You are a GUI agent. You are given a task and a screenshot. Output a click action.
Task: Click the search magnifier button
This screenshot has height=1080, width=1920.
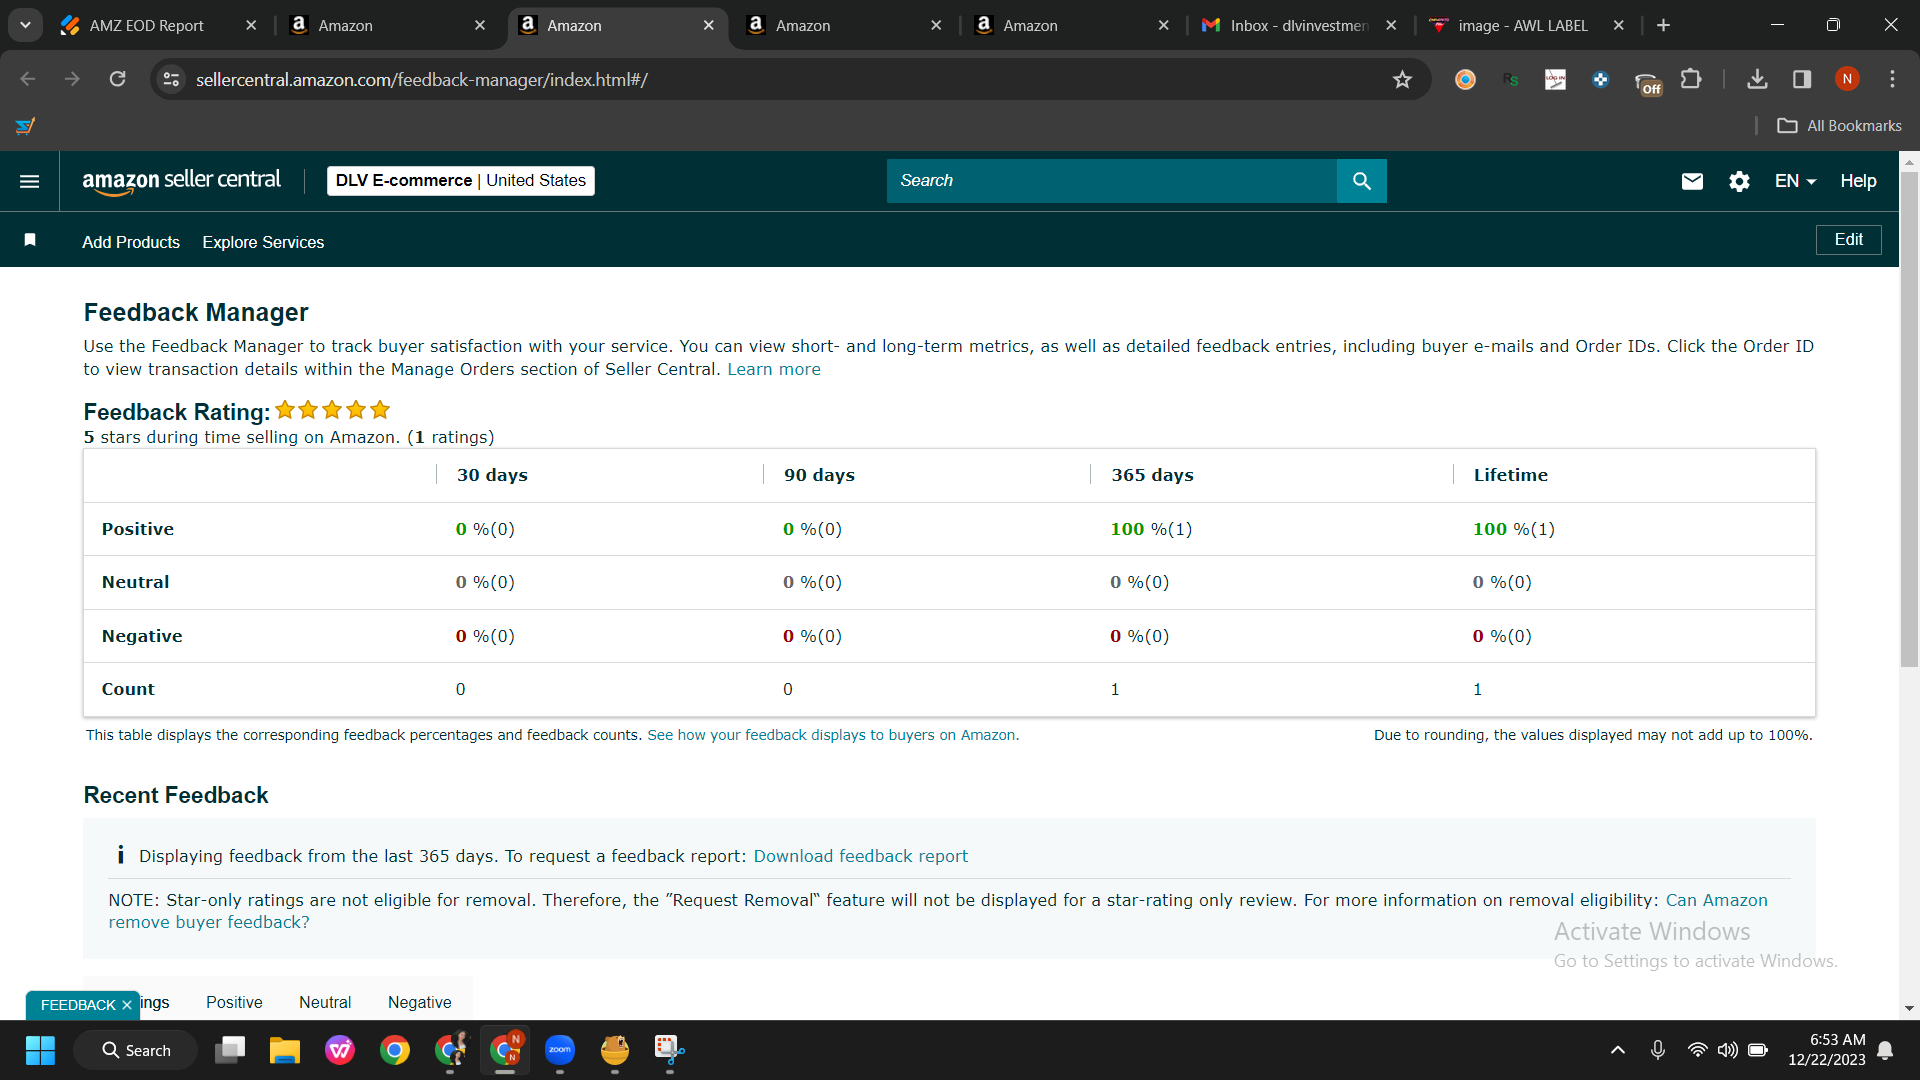tap(1361, 181)
